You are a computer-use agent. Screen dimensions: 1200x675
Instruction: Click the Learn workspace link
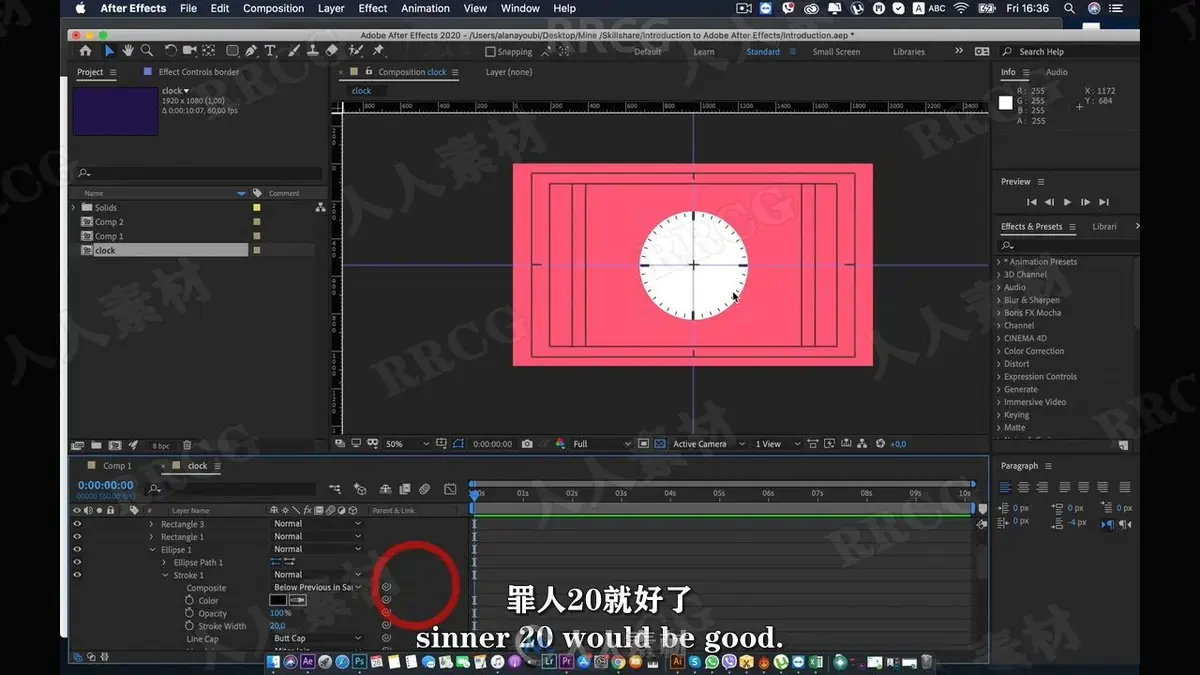[x=704, y=52]
